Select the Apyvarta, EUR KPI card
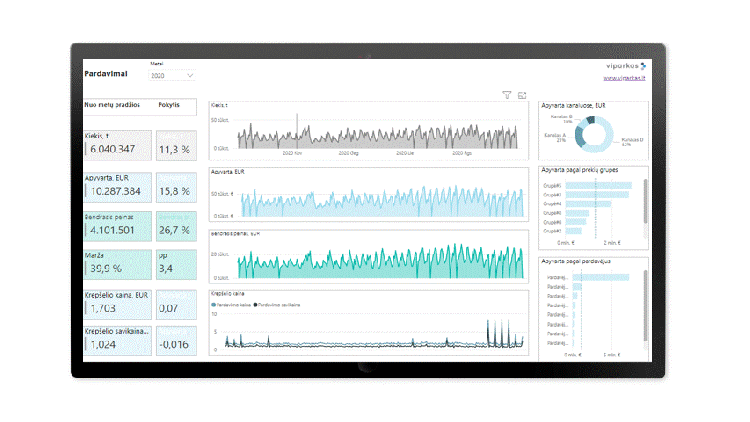This screenshot has height=422, width=750. [x=115, y=186]
